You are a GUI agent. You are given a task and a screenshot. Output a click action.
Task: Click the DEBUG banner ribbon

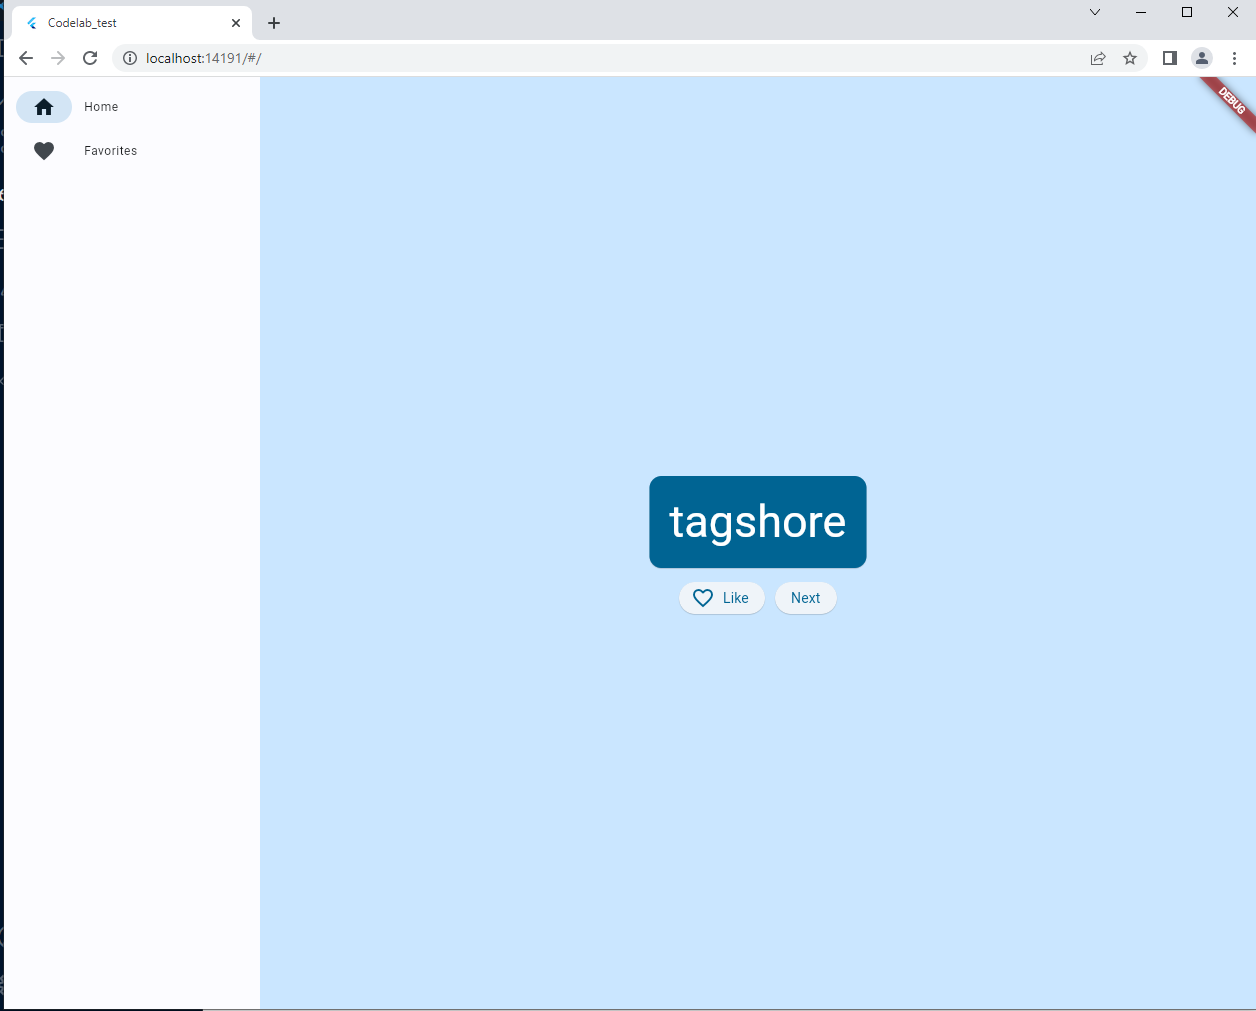point(1230,100)
